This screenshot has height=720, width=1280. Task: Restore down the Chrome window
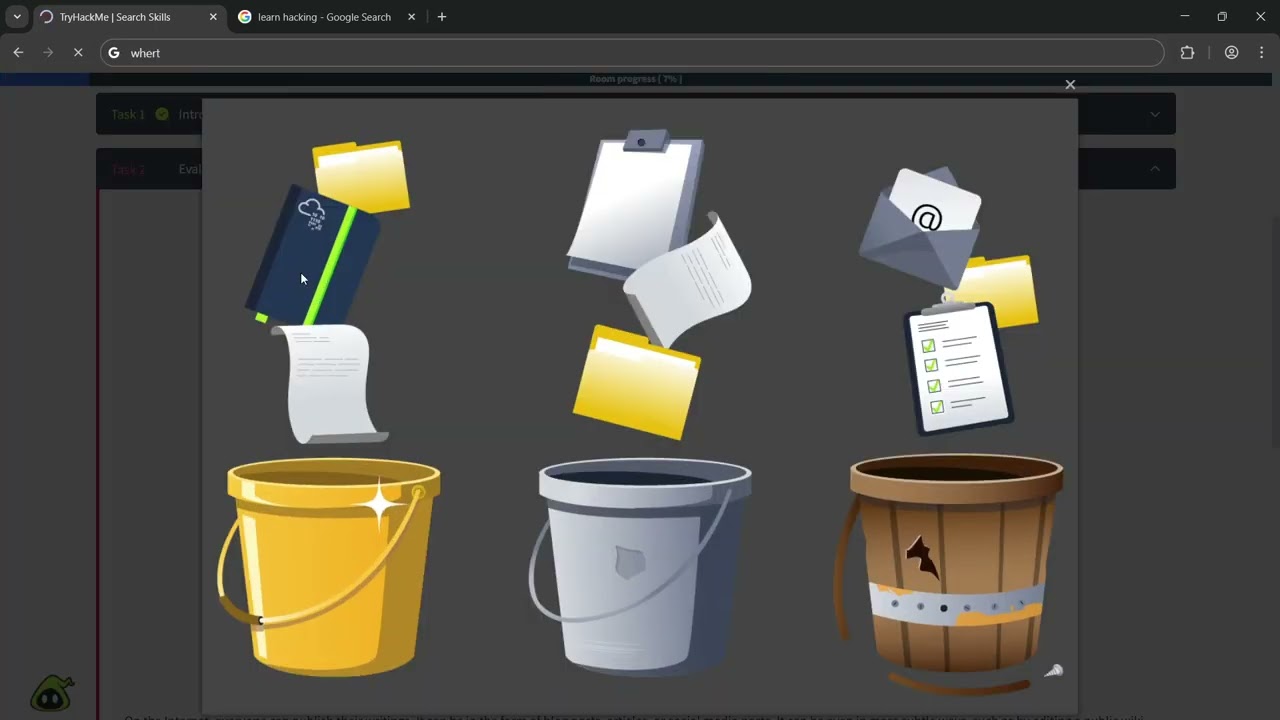pos(1222,17)
